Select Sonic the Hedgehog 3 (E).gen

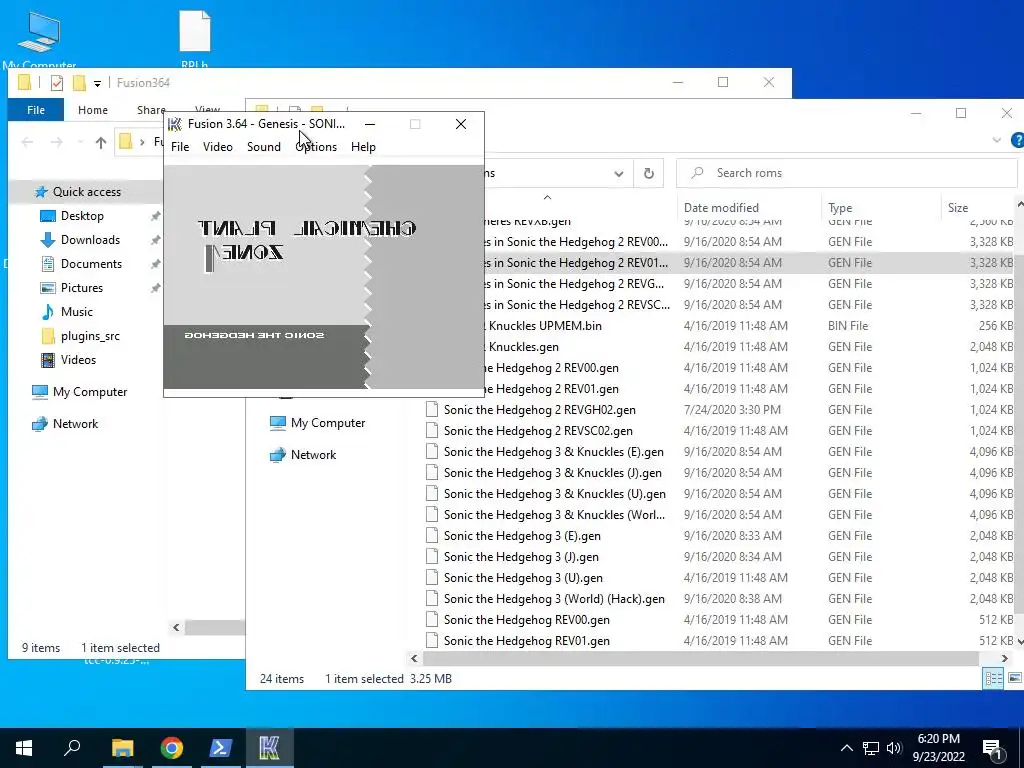click(522, 536)
